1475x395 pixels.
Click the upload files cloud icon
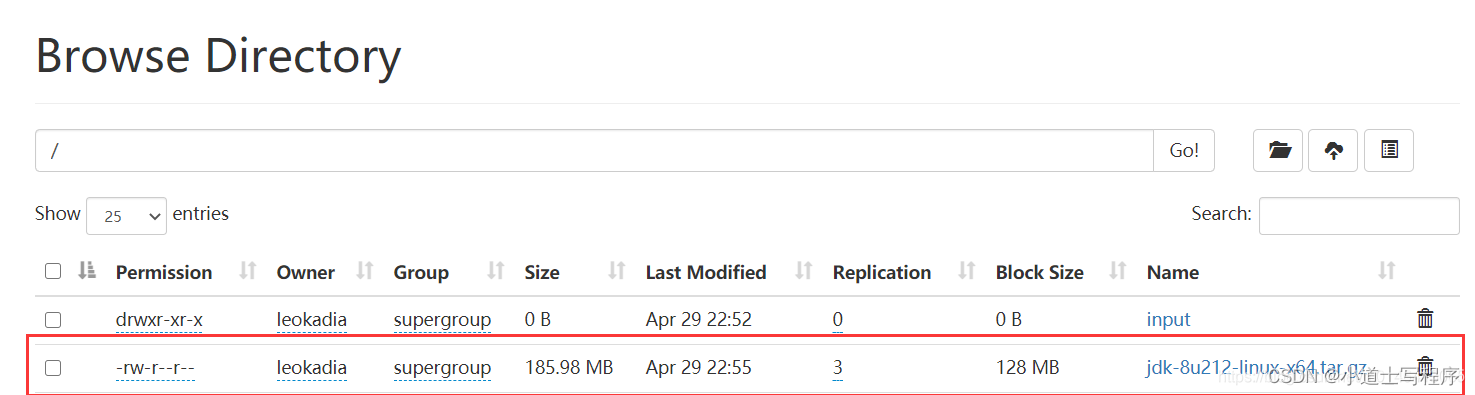(x=1333, y=150)
